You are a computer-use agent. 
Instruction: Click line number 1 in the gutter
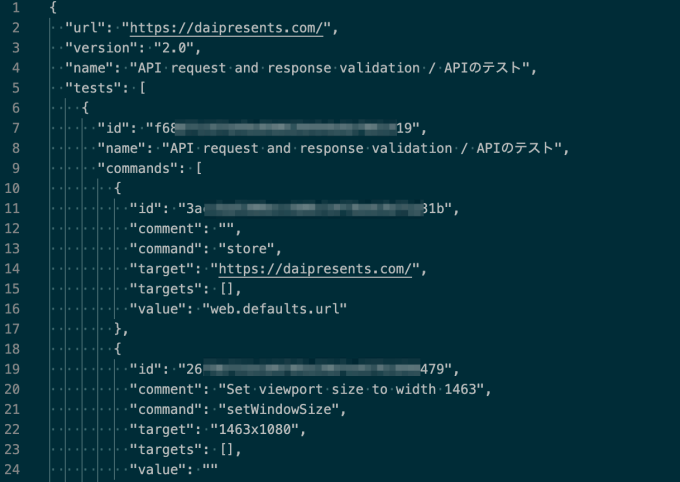(15, 7)
